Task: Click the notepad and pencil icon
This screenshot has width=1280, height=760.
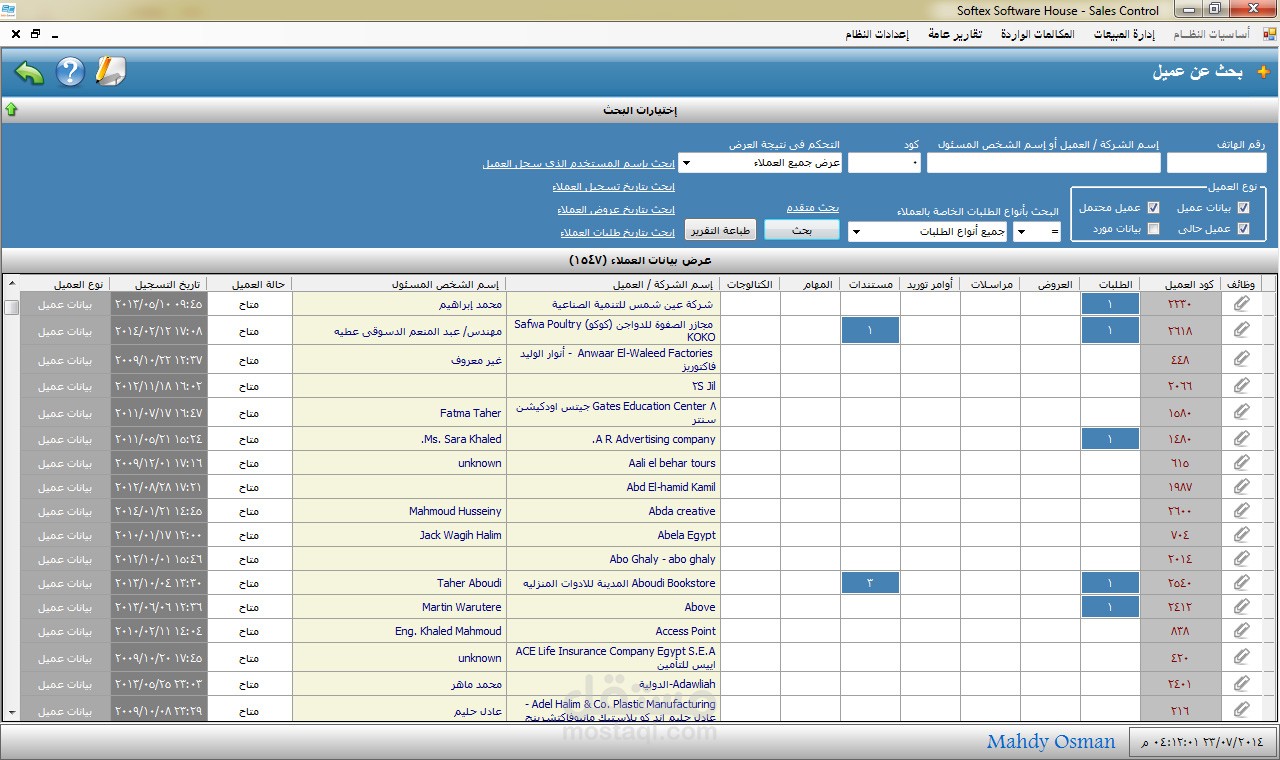Action: [x=111, y=72]
